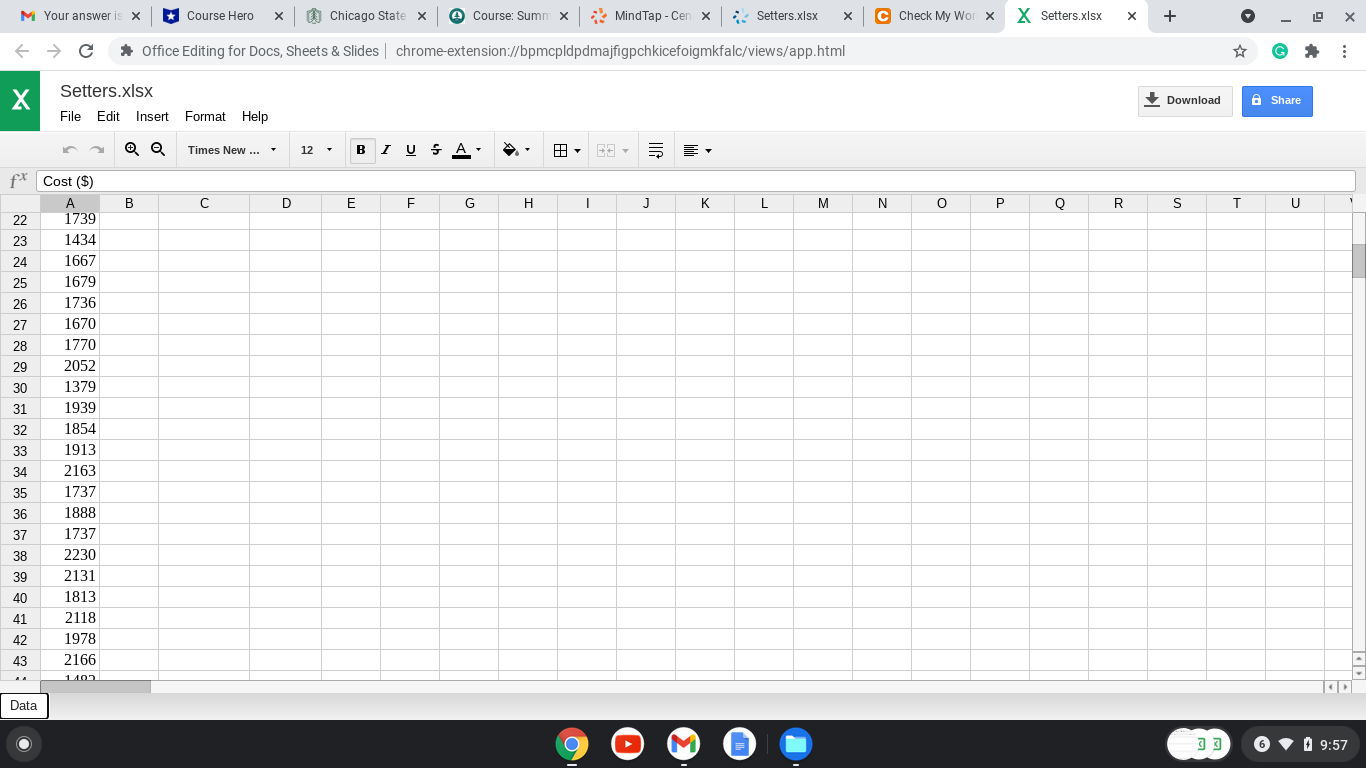The image size is (1366, 768).
Task: Open the Edit menu
Action: pyautogui.click(x=108, y=116)
